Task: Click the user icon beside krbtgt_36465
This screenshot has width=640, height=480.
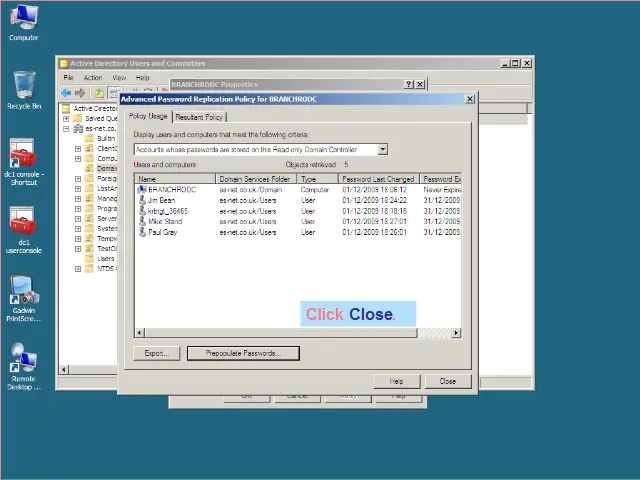Action: click(x=142, y=211)
